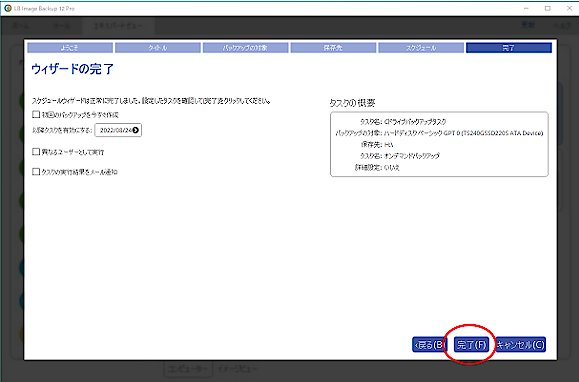Select the highlighted 完了 step in progress bar

(509, 48)
